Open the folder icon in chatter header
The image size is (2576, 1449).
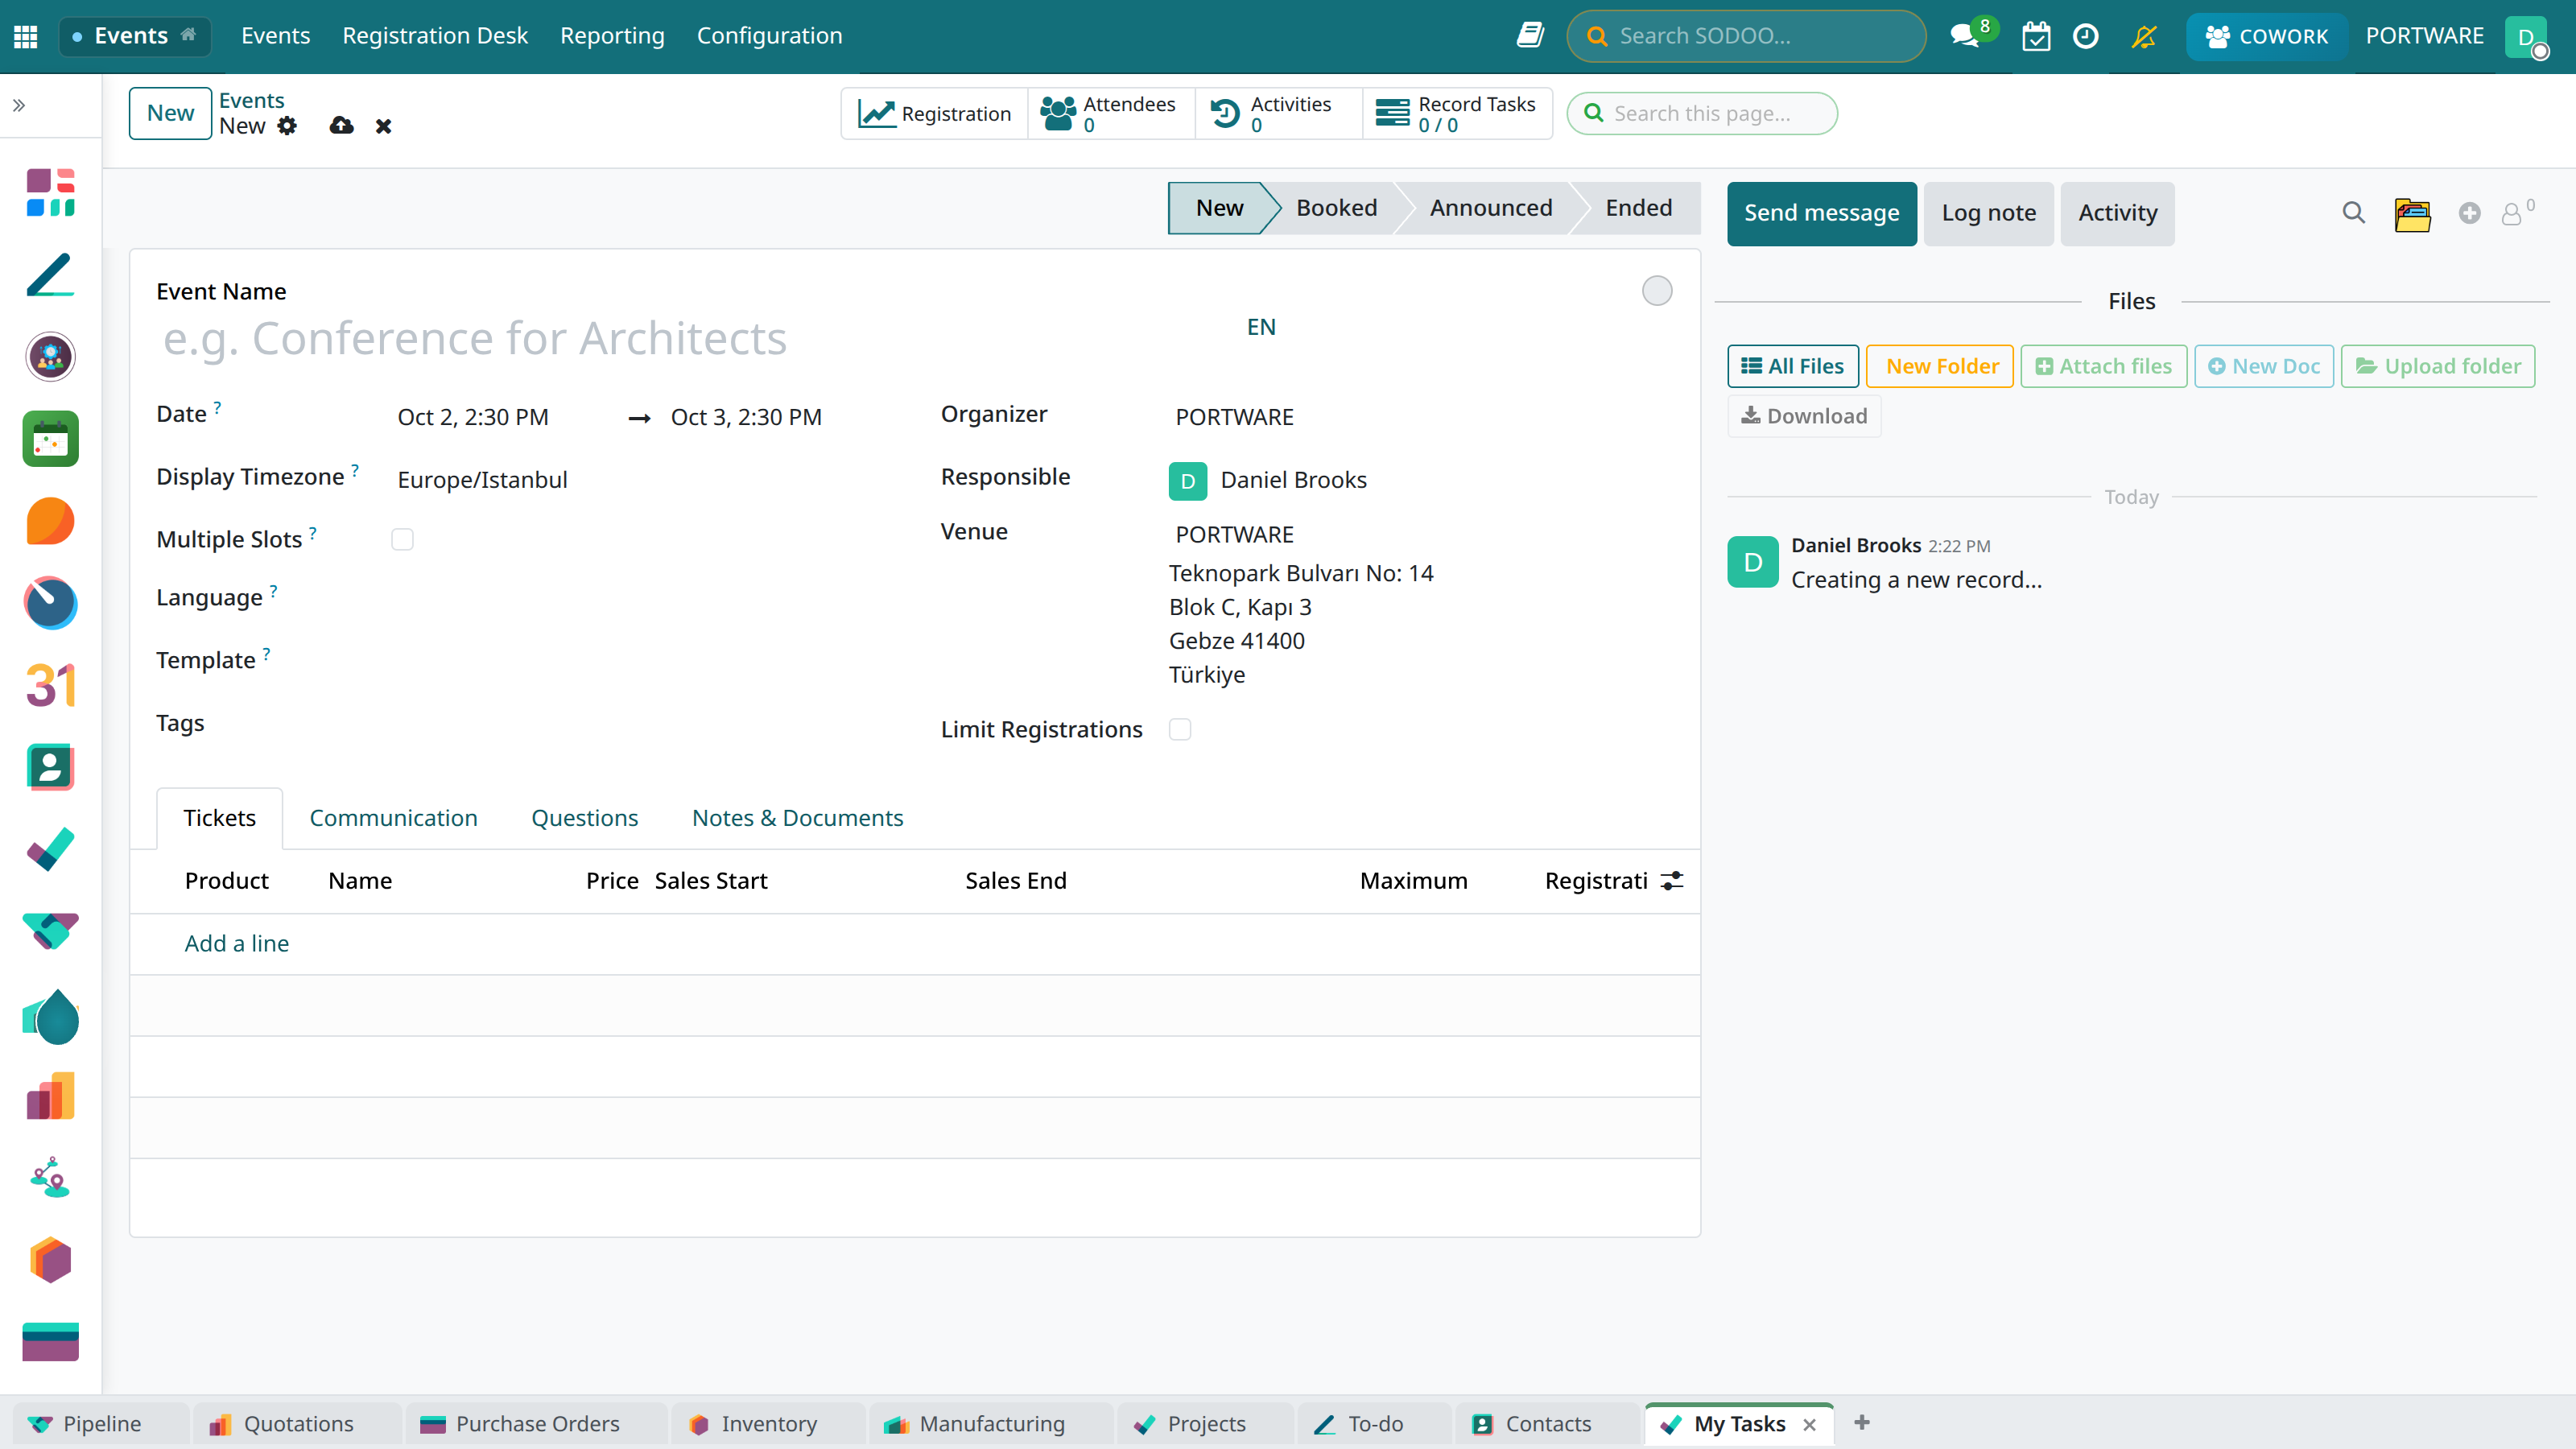[x=2412, y=213]
